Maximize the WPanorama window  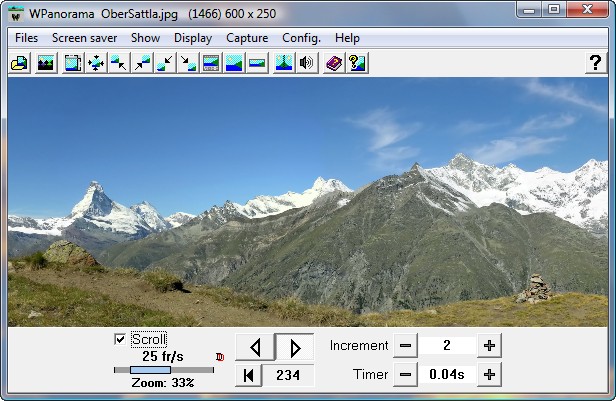(x=554, y=10)
